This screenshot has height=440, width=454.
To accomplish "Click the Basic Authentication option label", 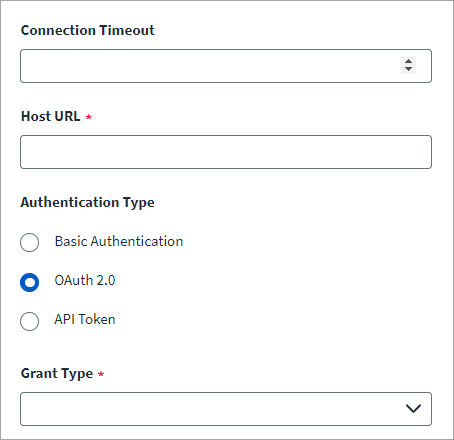I will pyautogui.click(x=119, y=241).
